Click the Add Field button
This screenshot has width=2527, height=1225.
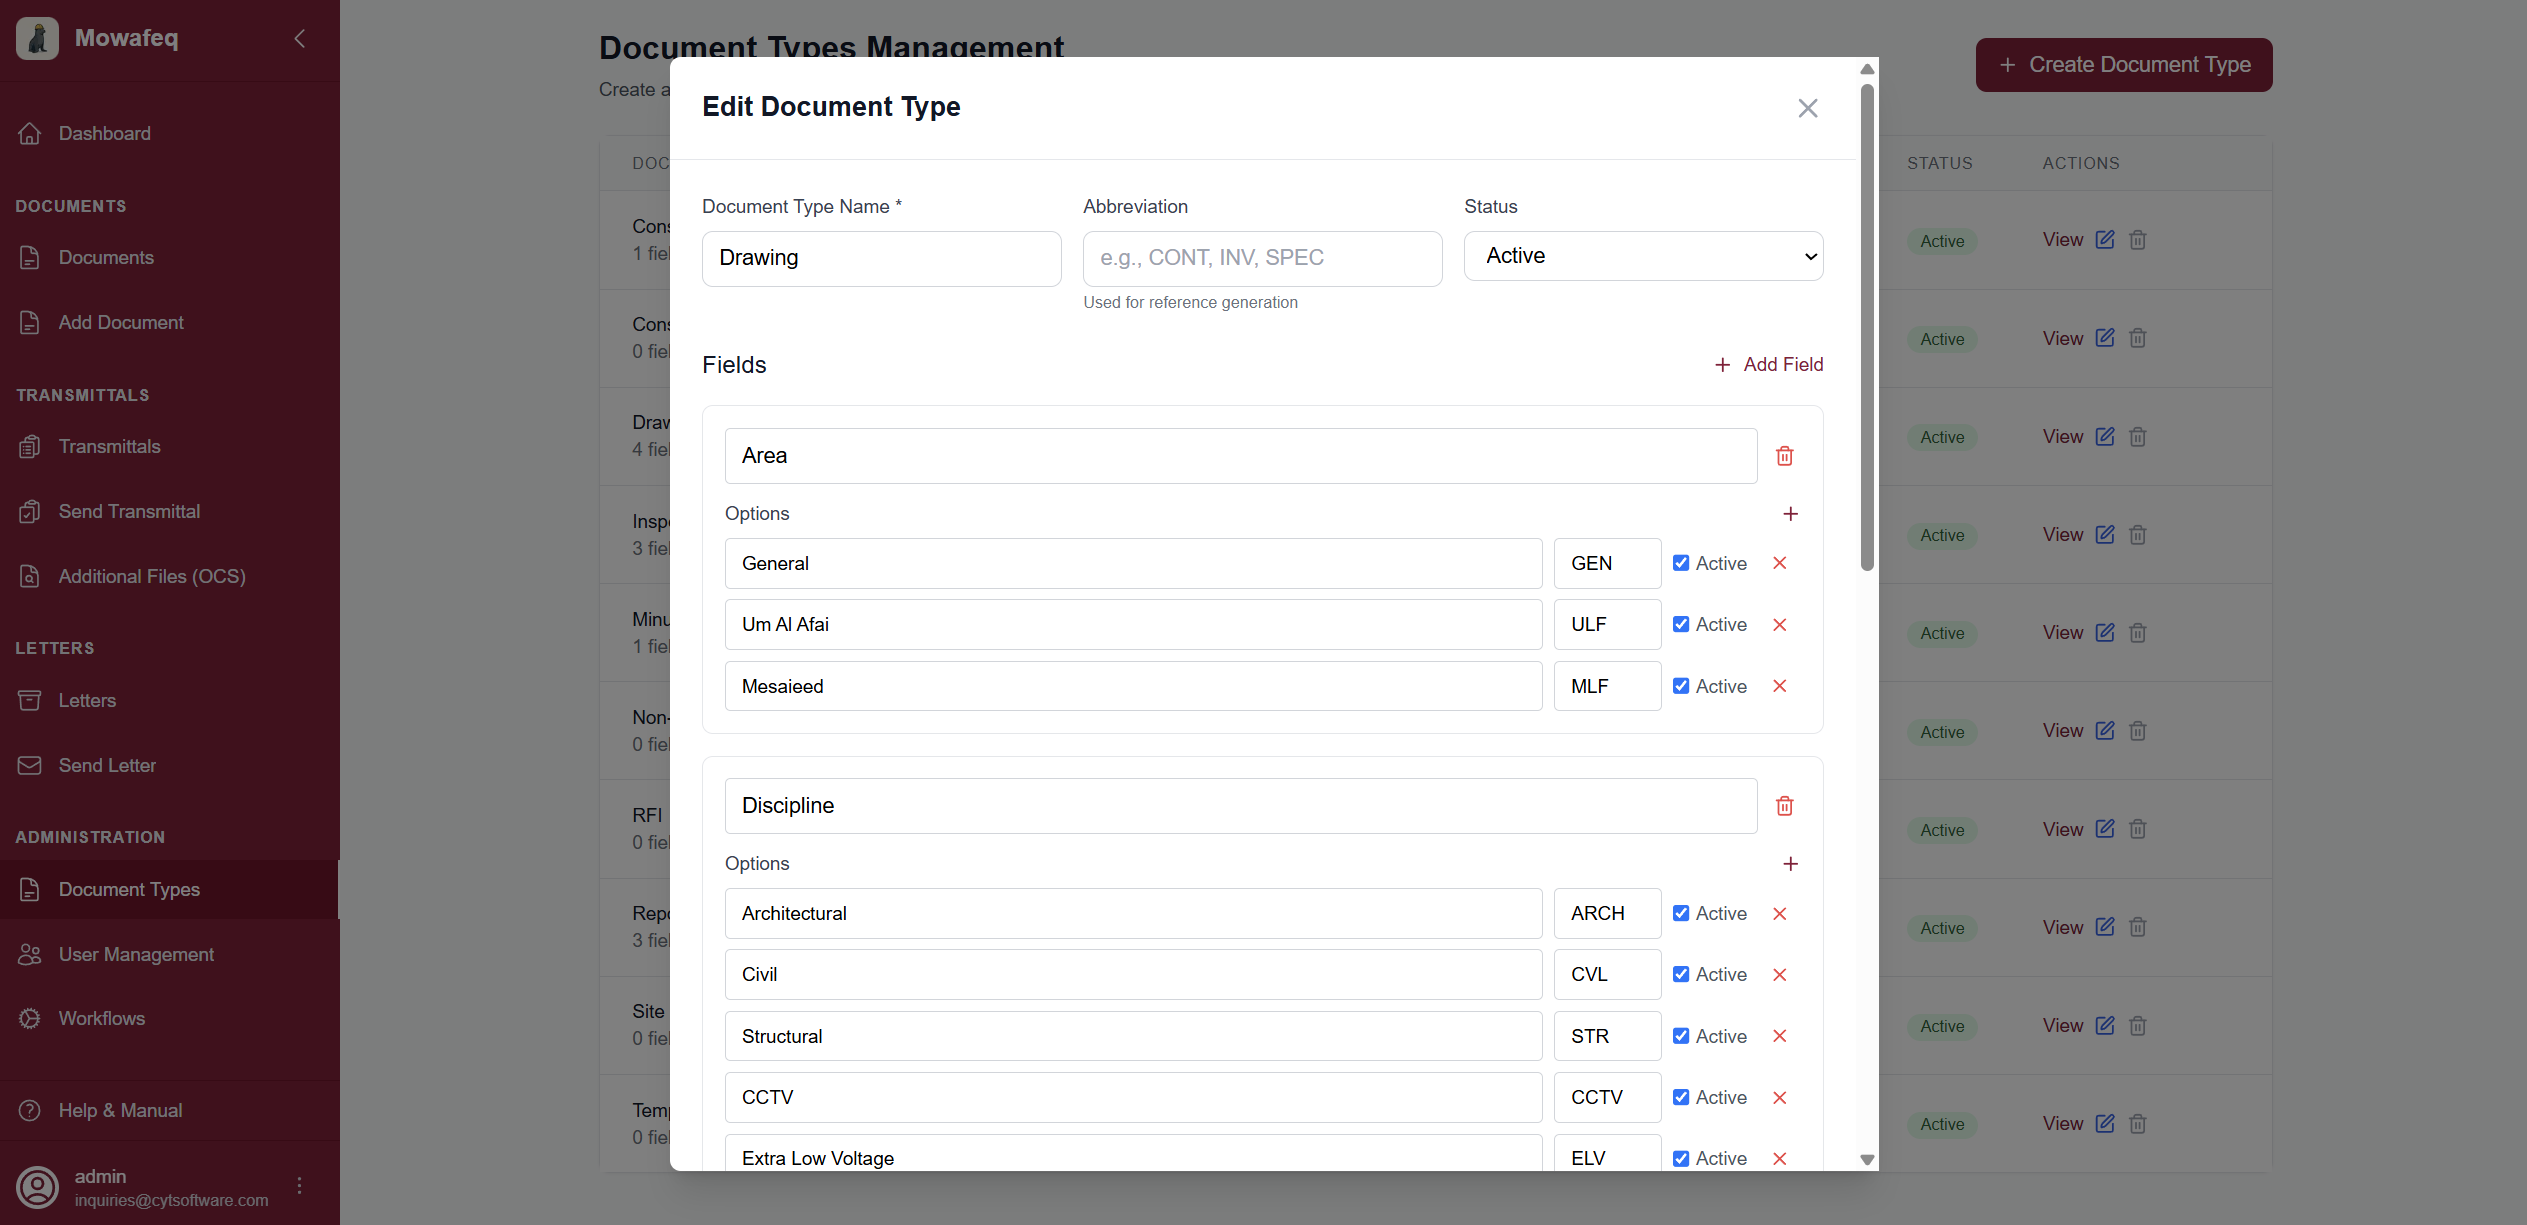click(1768, 364)
